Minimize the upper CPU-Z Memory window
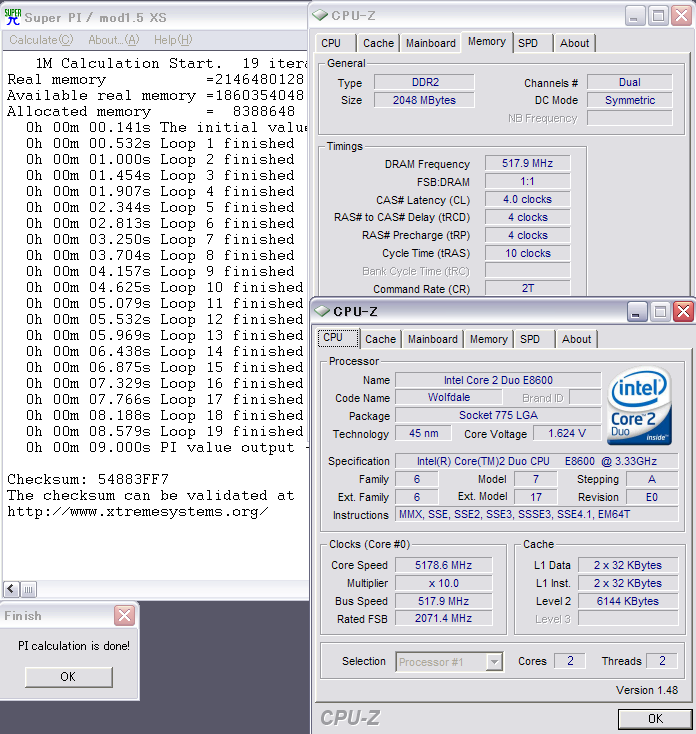The image size is (696, 734). coord(634,15)
